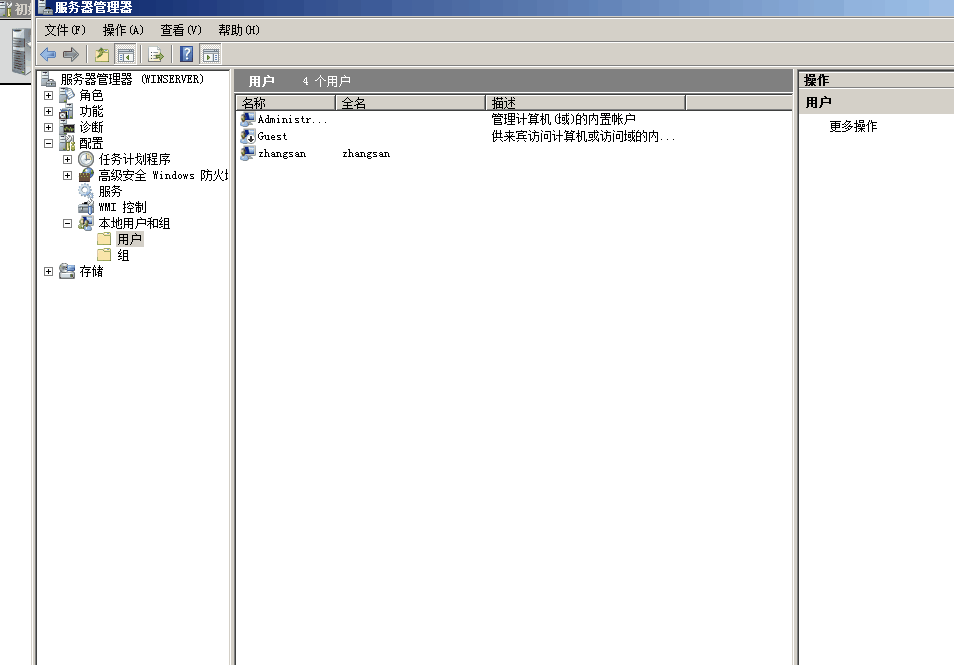Screen dimensions: 954x665
Task: Expand the 高级安全 Windows firewall node
Action: point(68,175)
